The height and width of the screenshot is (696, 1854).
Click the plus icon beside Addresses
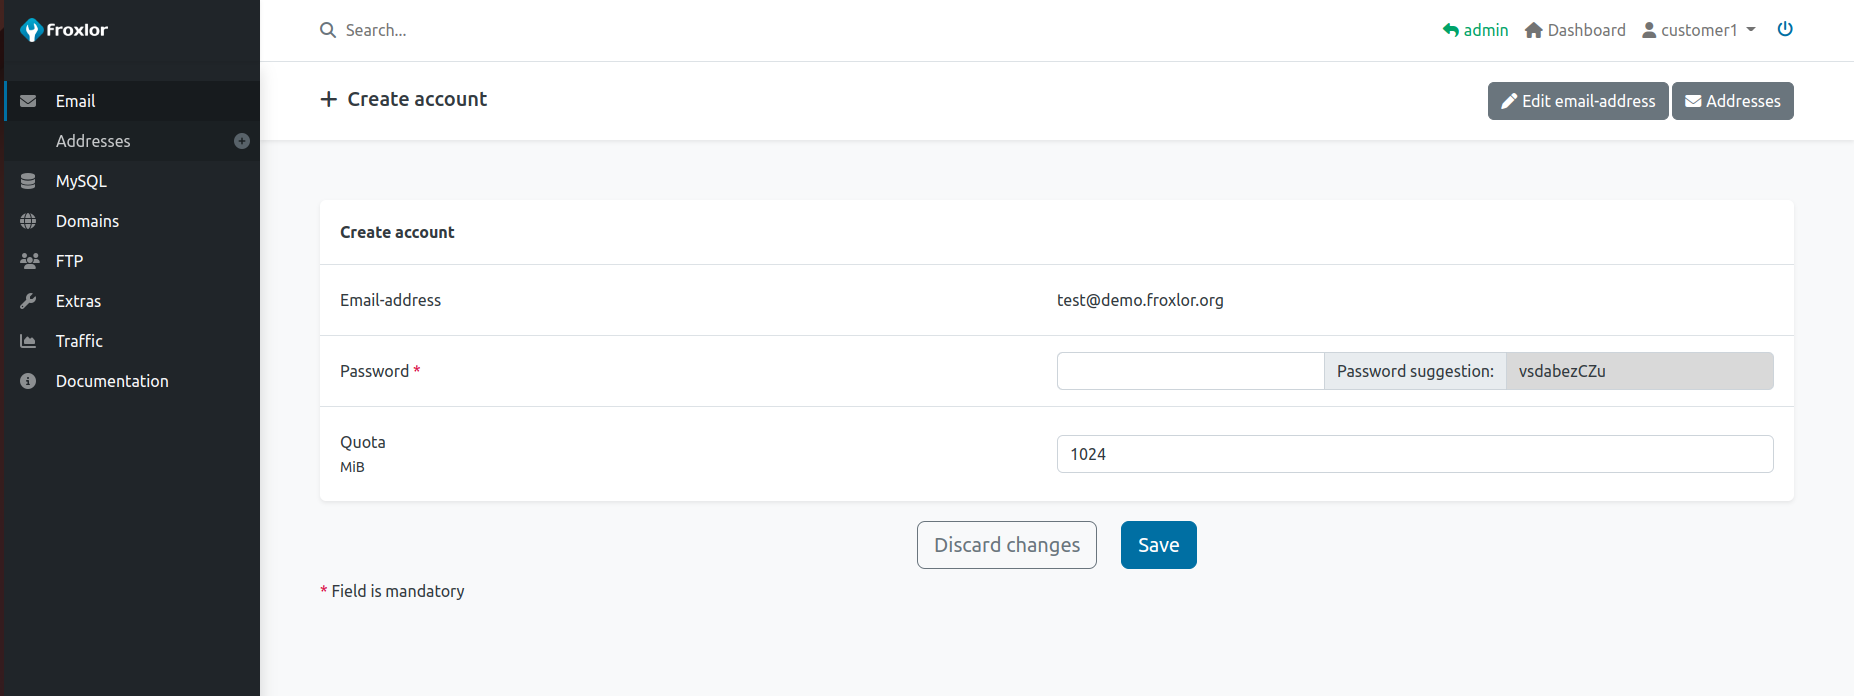[x=242, y=141]
